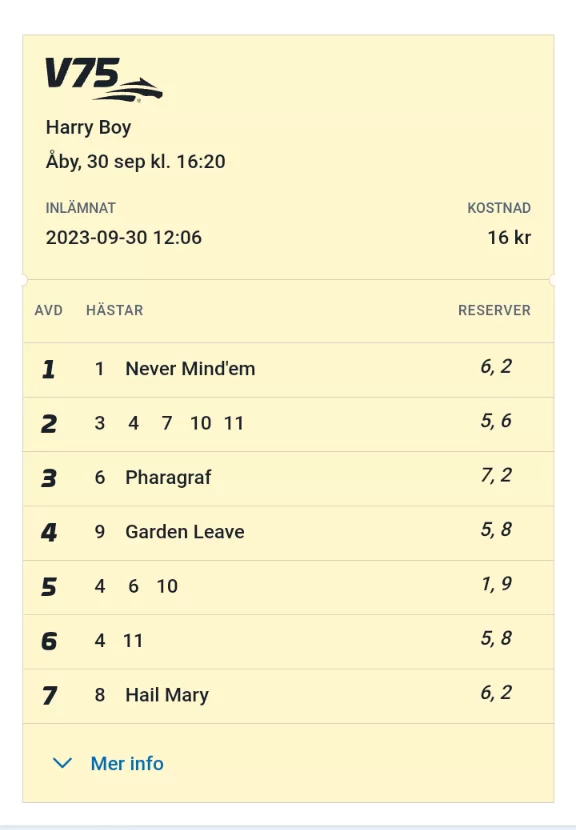576x830 pixels.
Task: Click race number 4 icon
Action: point(49,532)
